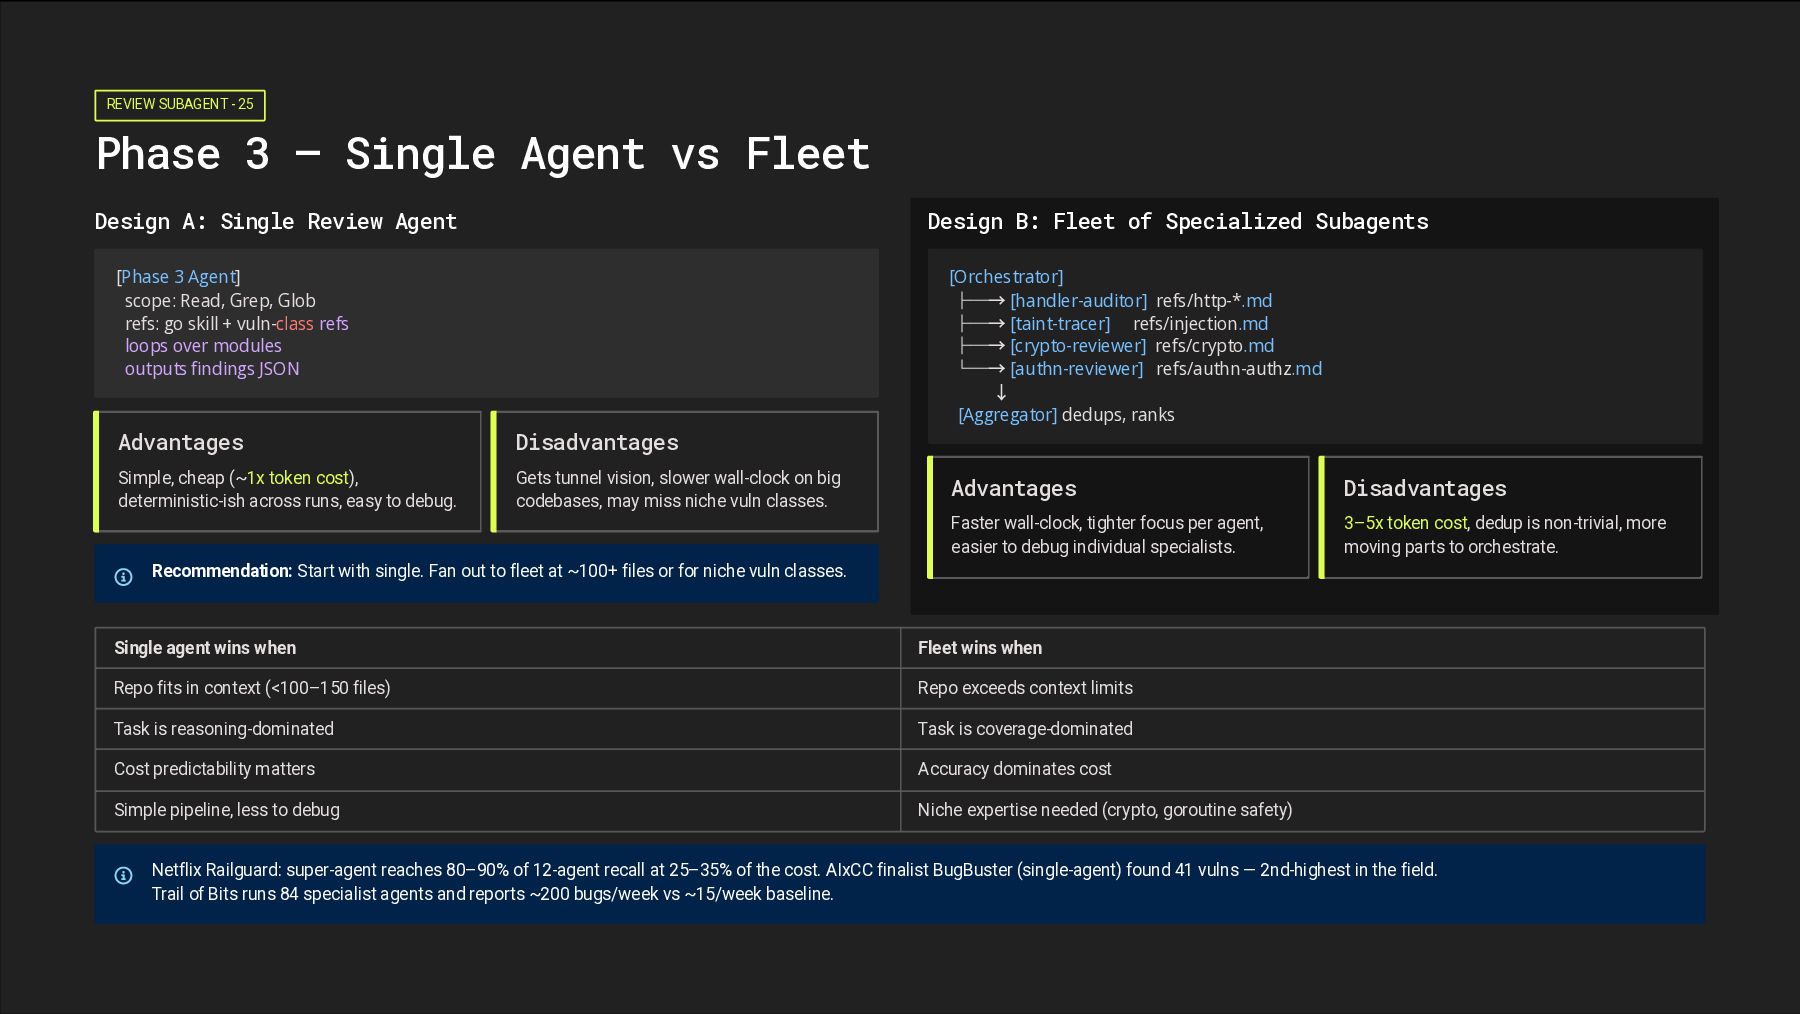Select the [handler-auditor] tree entry
1800x1014 pixels.
(1078, 301)
